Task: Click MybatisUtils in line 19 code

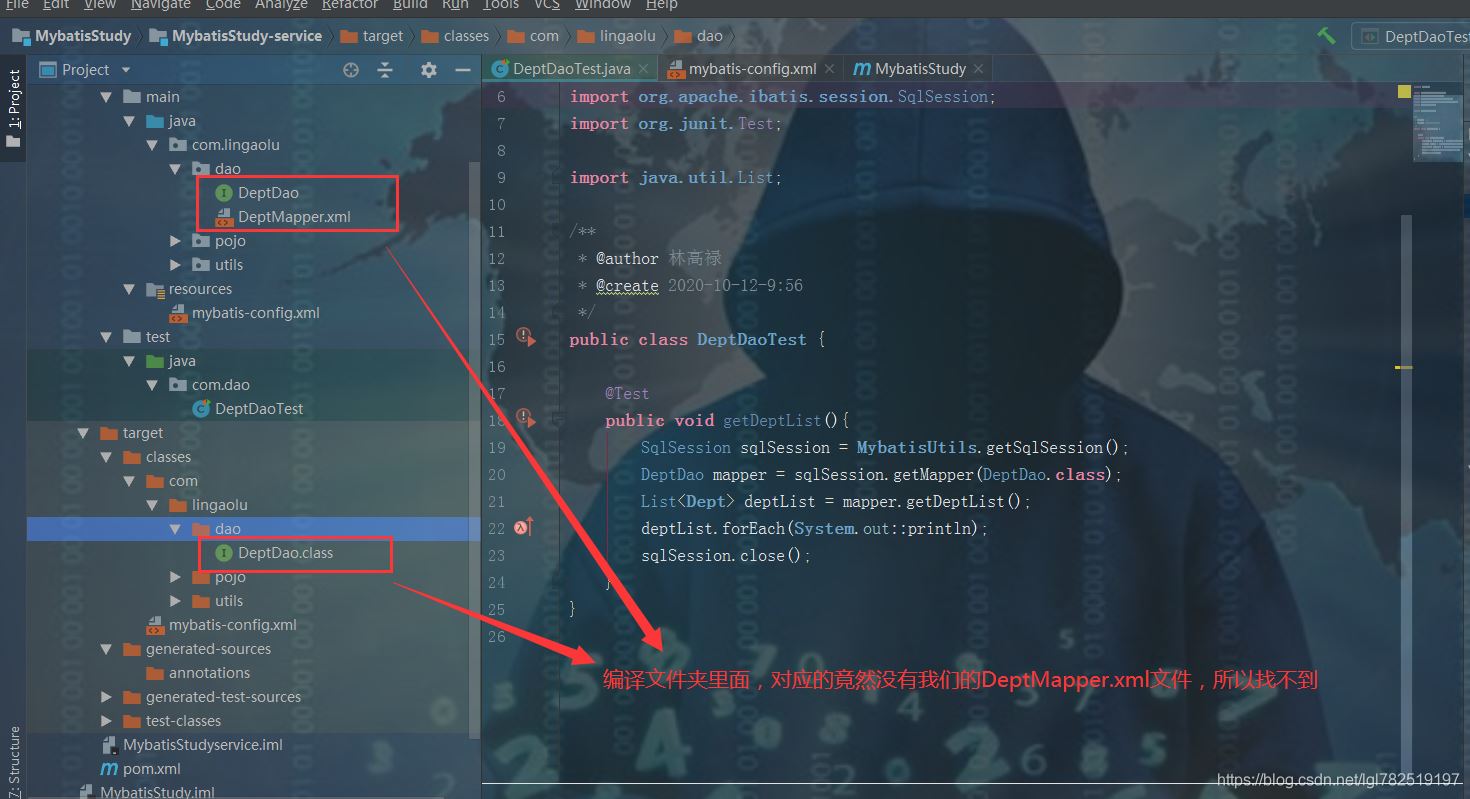Action: [x=916, y=447]
